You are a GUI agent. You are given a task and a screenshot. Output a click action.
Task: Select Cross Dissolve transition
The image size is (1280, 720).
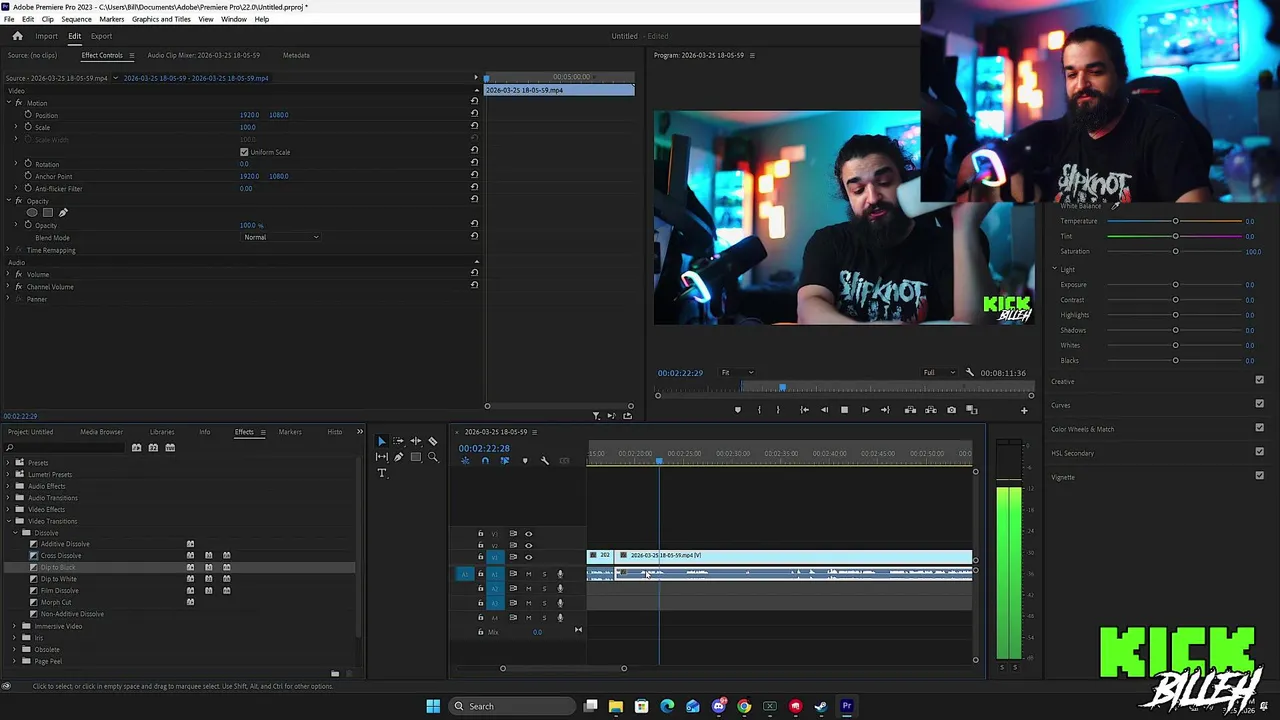click(x=61, y=556)
